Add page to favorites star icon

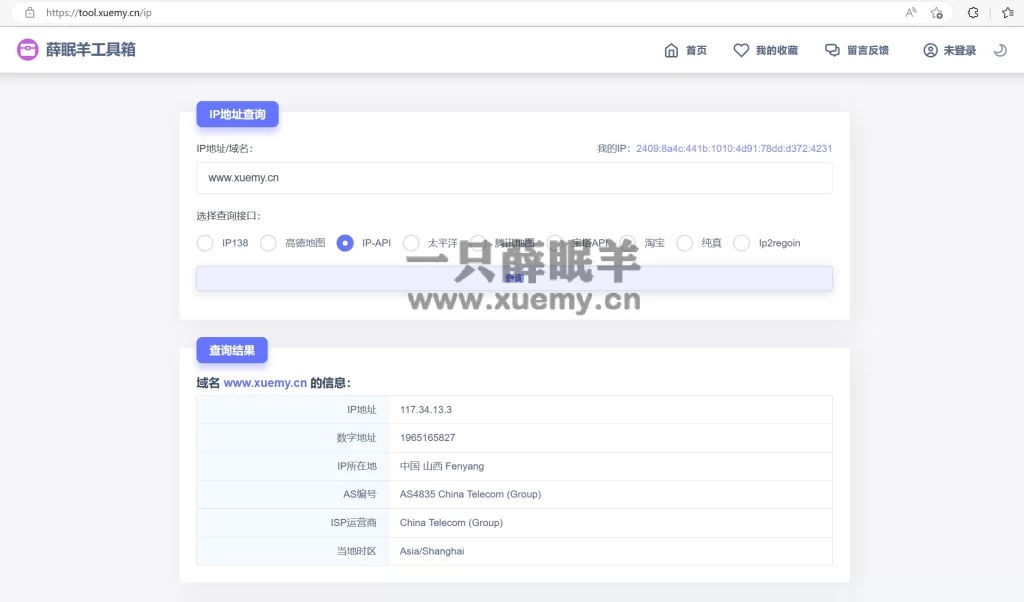point(937,12)
